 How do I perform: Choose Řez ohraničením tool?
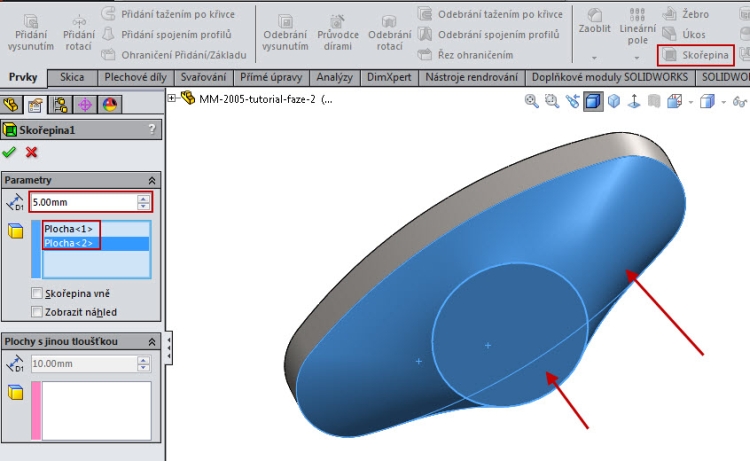point(465,55)
